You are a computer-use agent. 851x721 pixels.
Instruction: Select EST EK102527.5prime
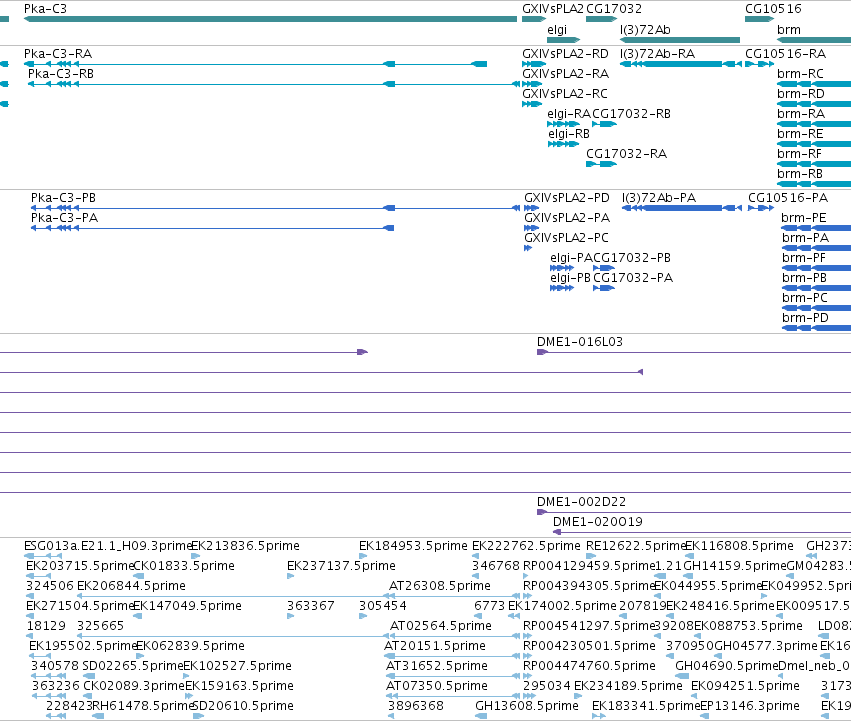(x=186, y=676)
